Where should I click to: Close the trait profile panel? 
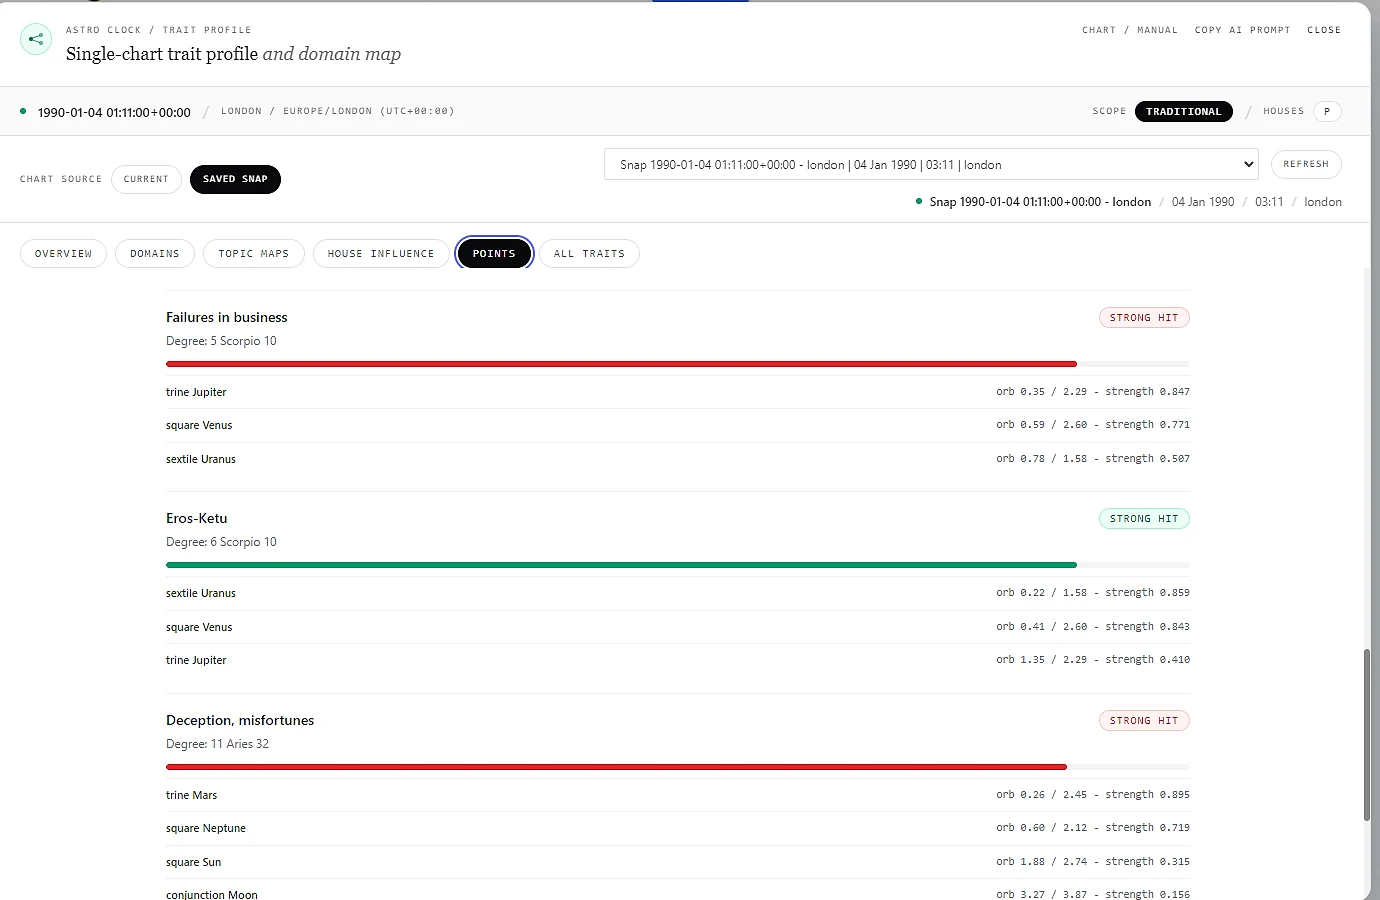point(1324,30)
